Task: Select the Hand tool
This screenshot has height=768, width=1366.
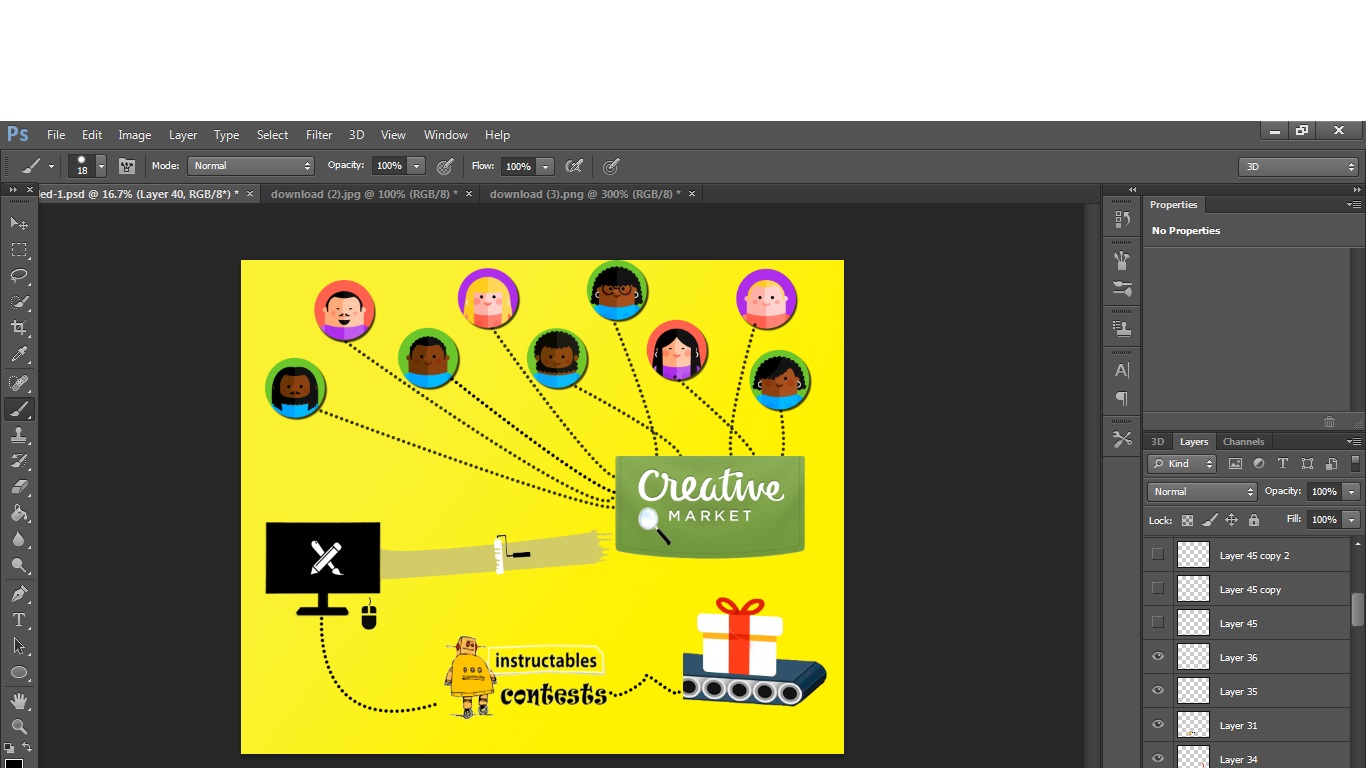Action: (x=19, y=701)
